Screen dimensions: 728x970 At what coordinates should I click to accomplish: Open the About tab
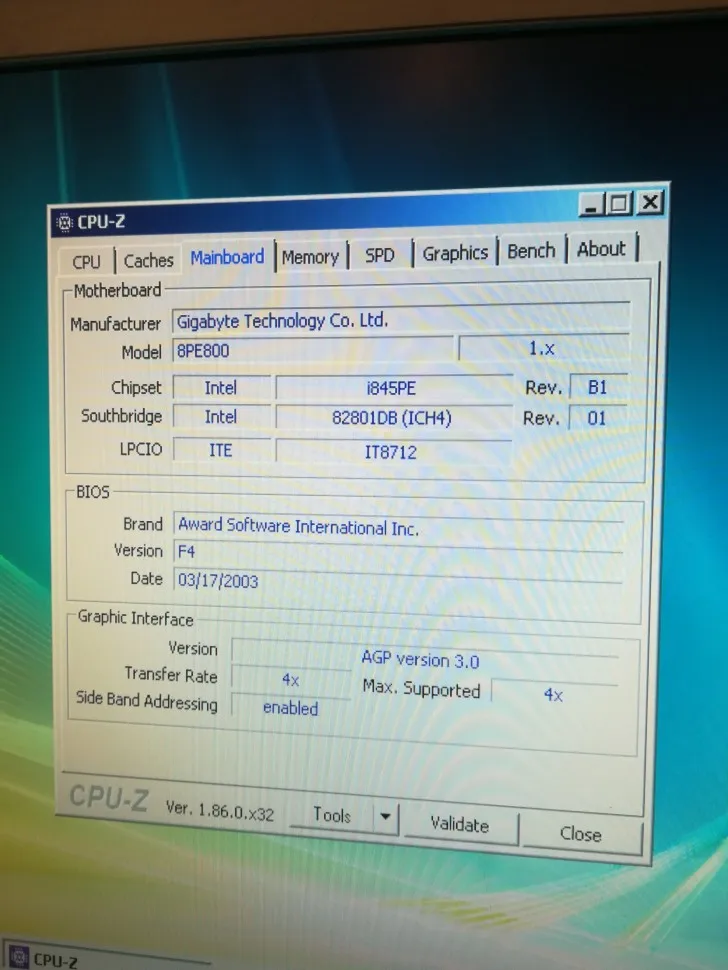coord(601,249)
